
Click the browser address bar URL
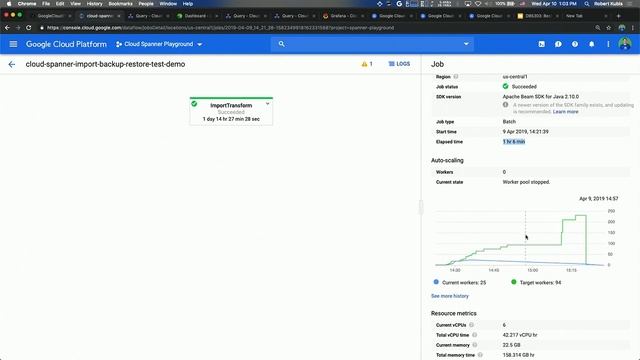coord(220,28)
